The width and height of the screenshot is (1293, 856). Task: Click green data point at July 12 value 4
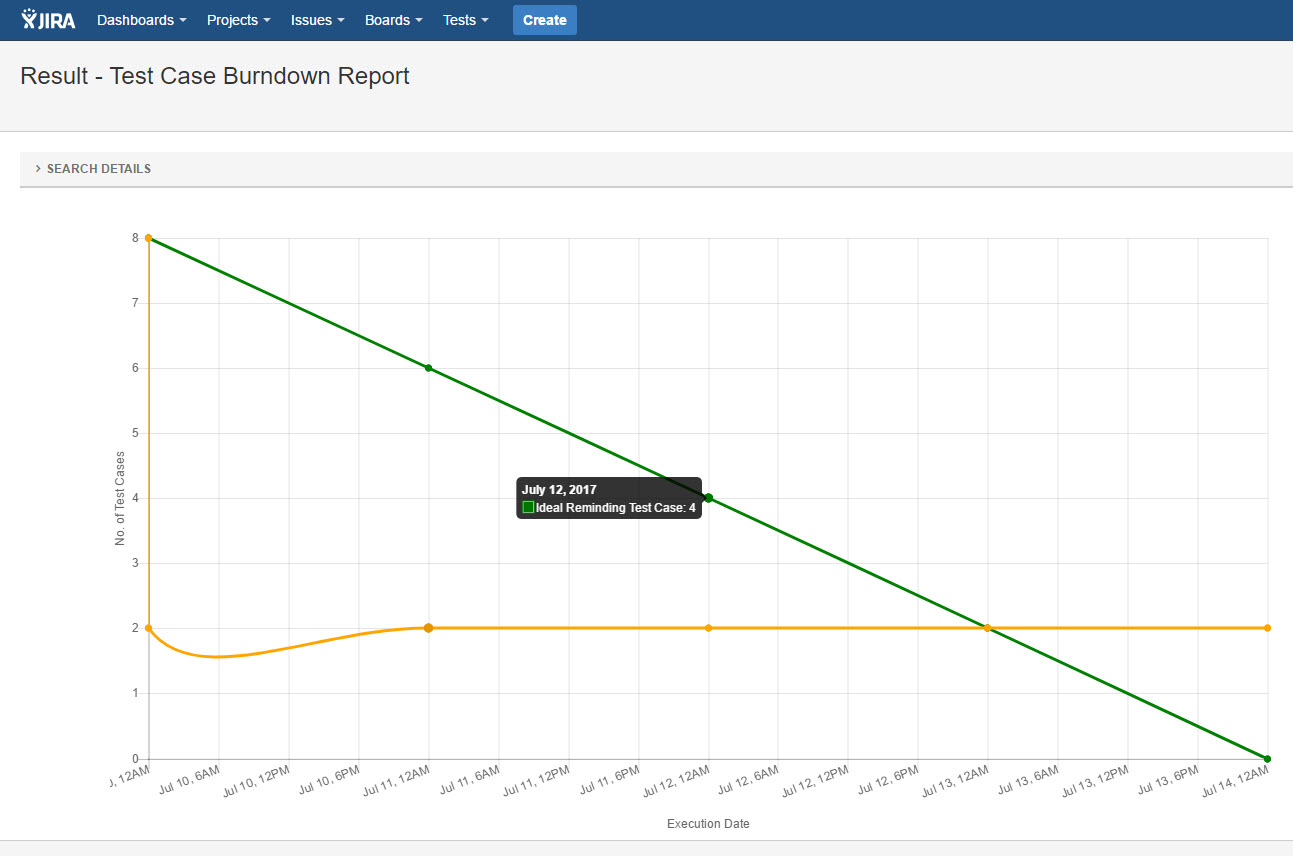click(708, 498)
